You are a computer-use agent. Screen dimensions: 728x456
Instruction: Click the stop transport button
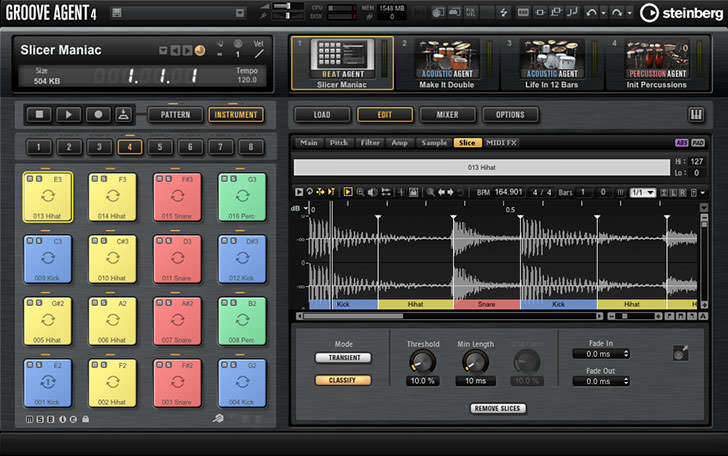point(39,114)
